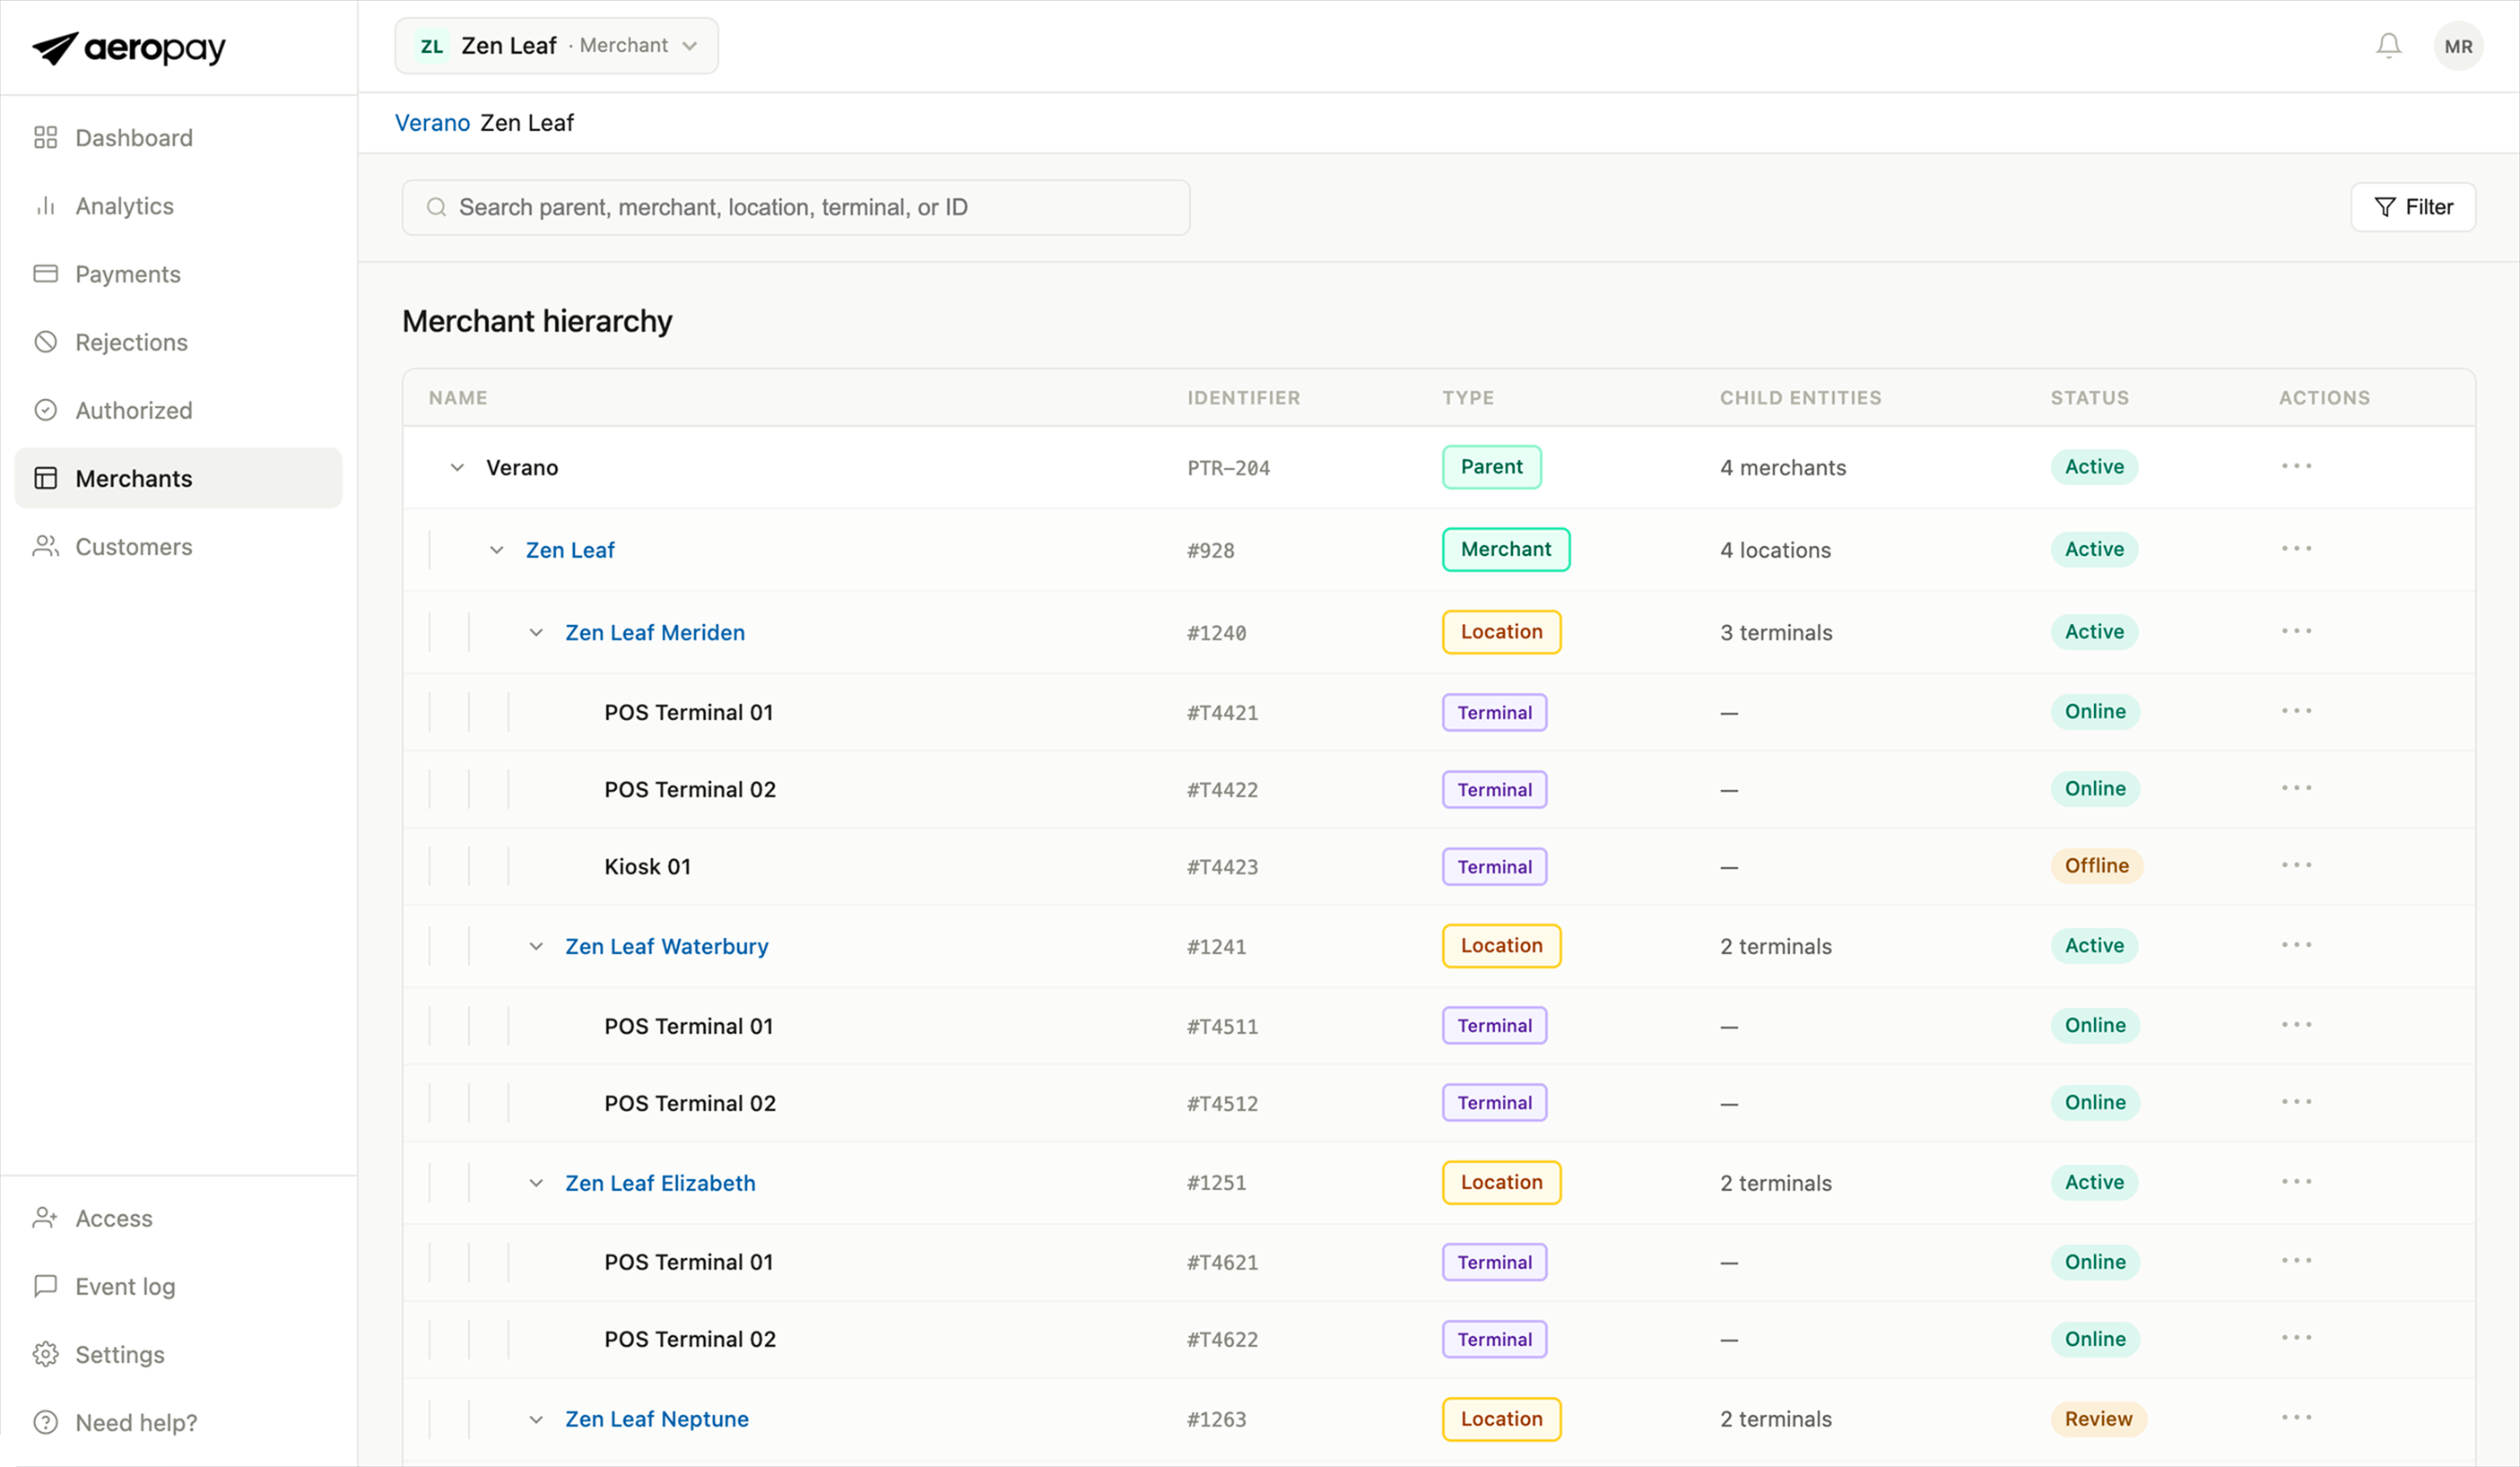
Task: Open Customers page
Action: click(x=178, y=545)
